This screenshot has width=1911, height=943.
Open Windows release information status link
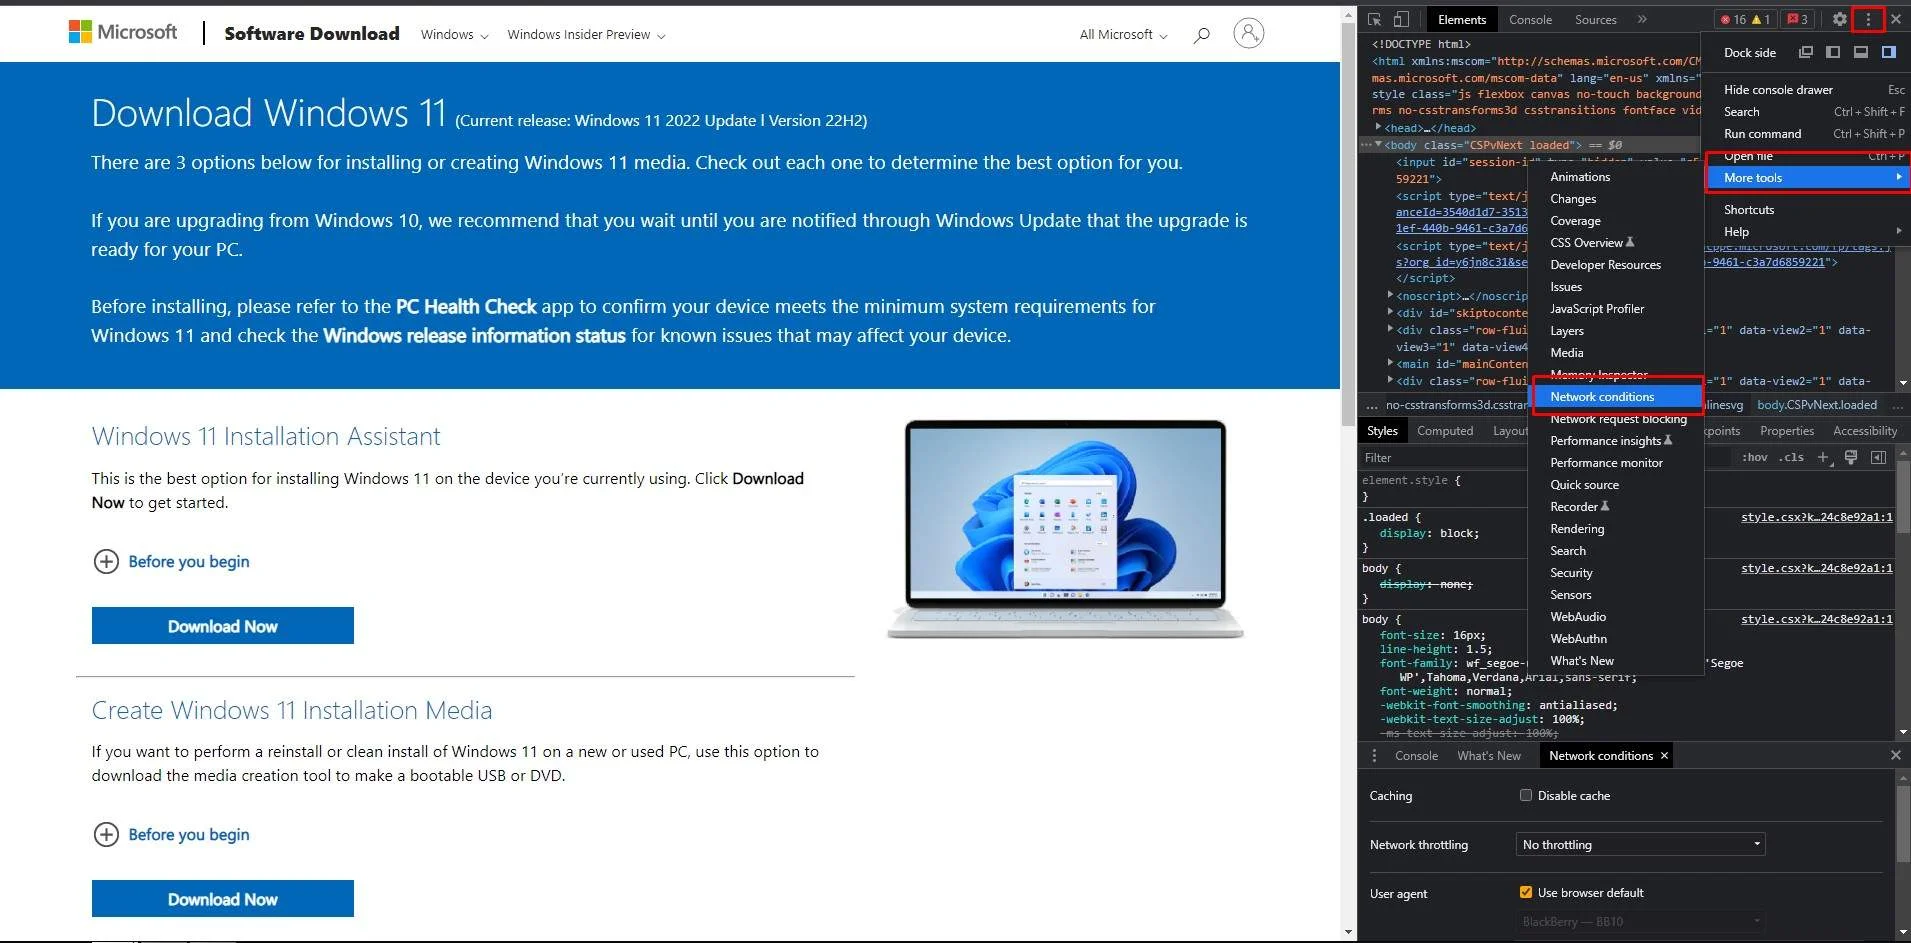[474, 336]
